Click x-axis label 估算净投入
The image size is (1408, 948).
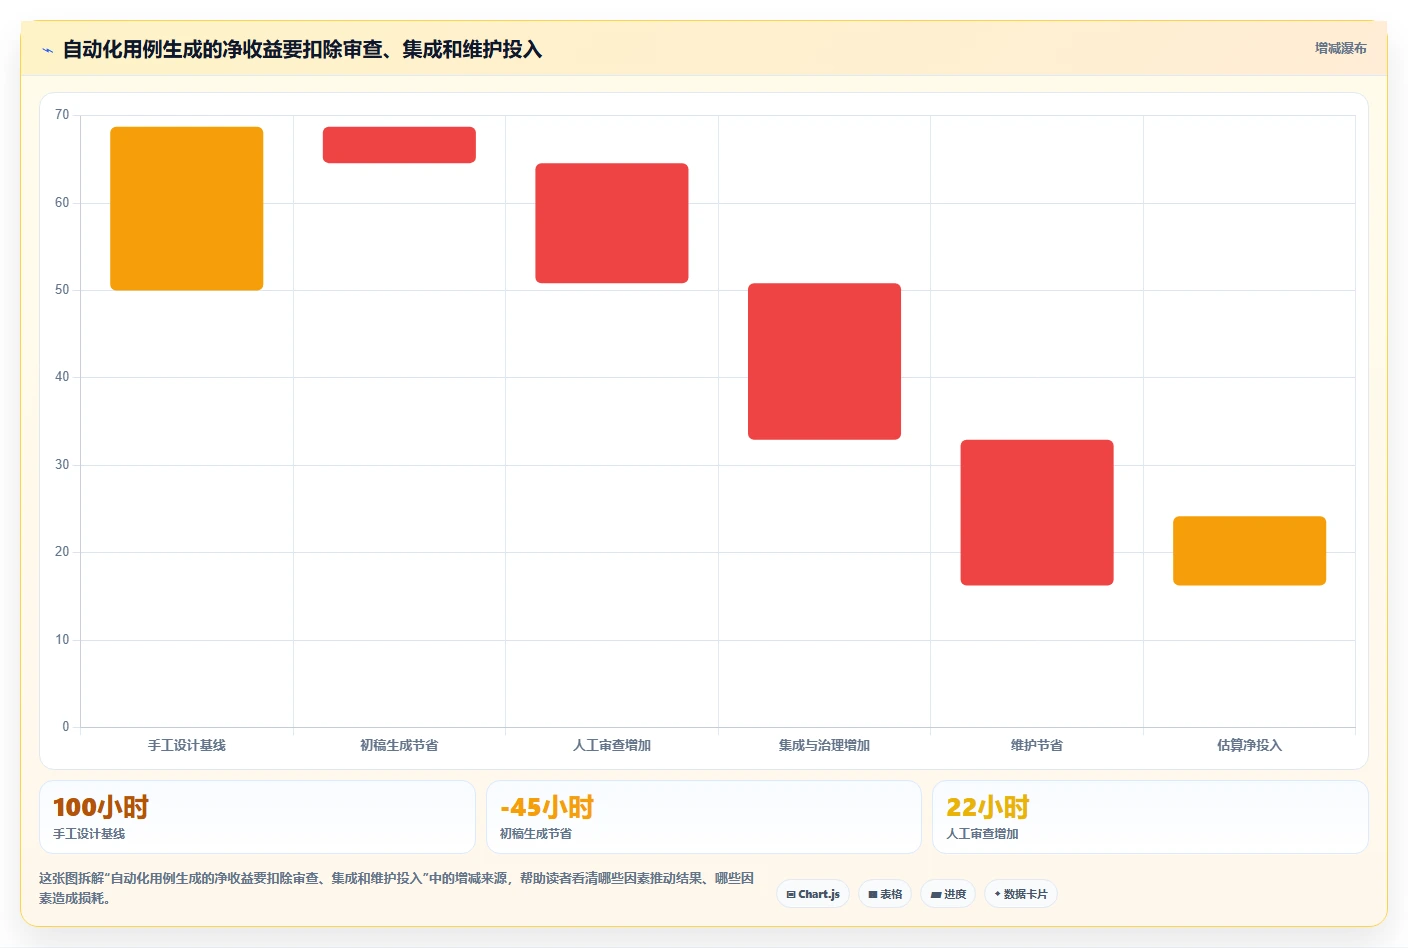coord(1249,745)
